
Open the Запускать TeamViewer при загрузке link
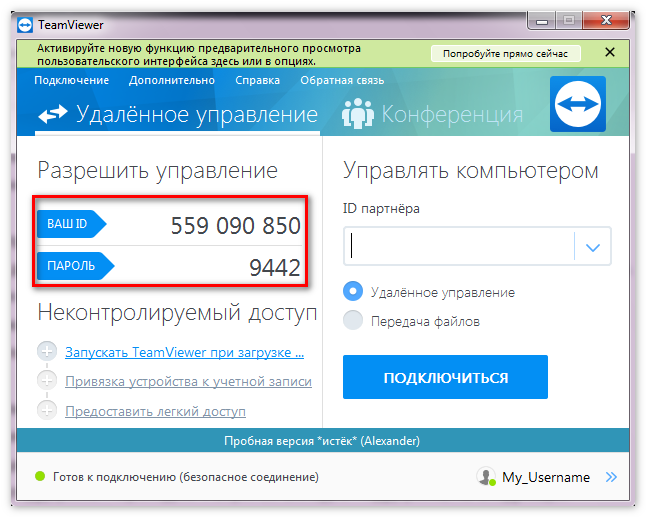pos(185,352)
